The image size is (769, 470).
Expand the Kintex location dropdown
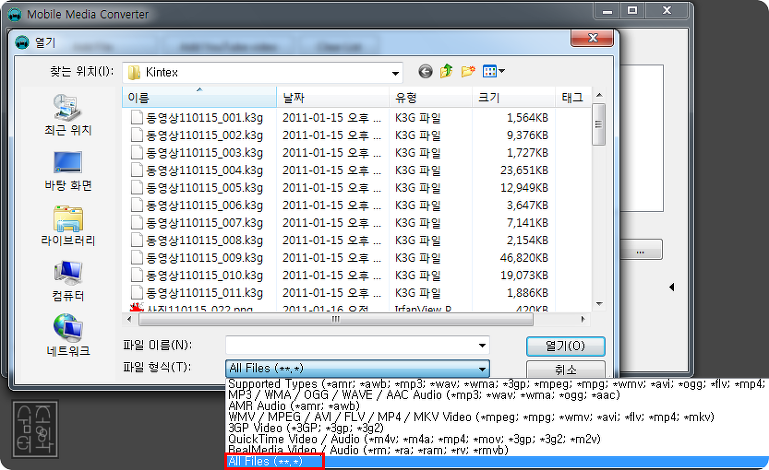coord(395,73)
